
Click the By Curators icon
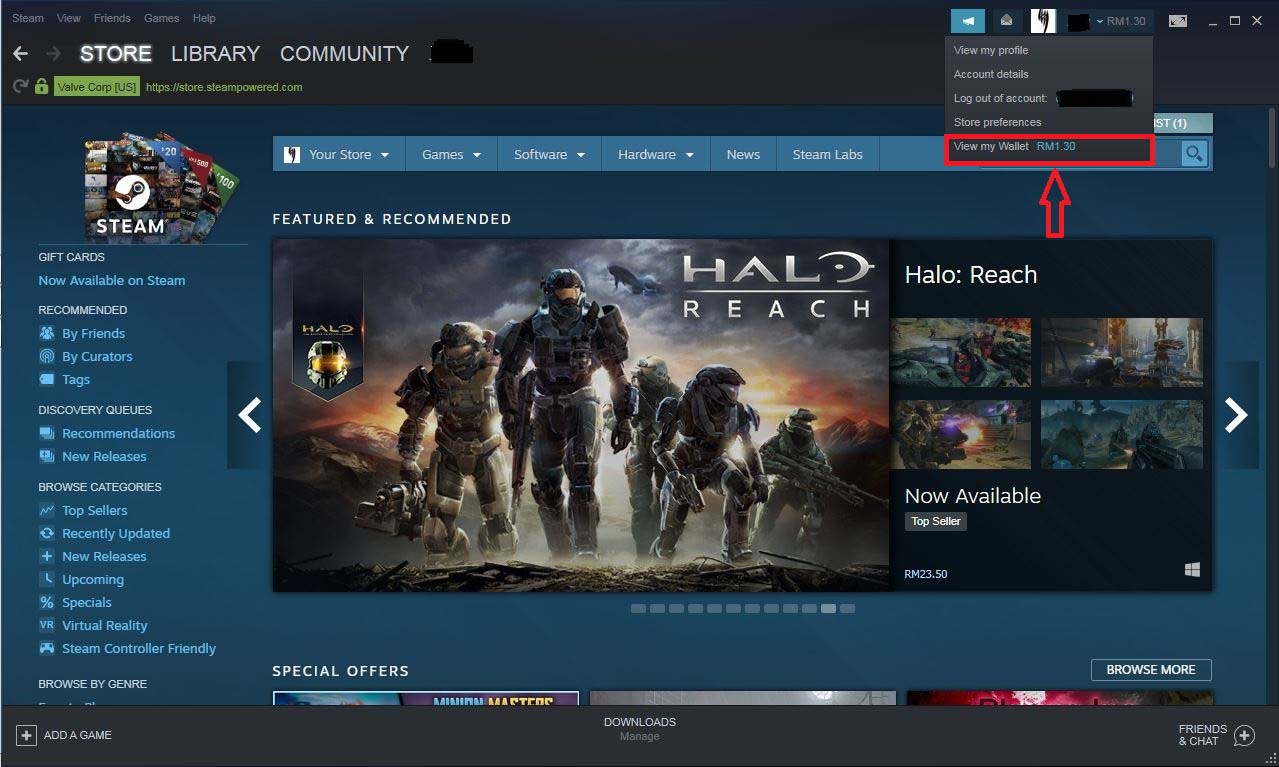pos(47,356)
